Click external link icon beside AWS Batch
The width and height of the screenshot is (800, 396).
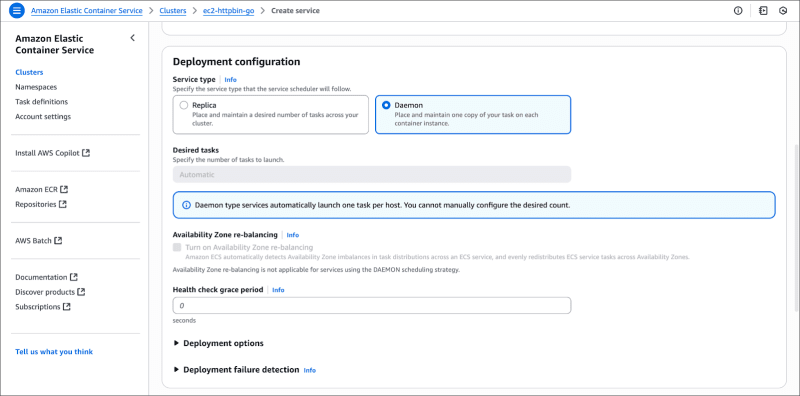tap(58, 240)
